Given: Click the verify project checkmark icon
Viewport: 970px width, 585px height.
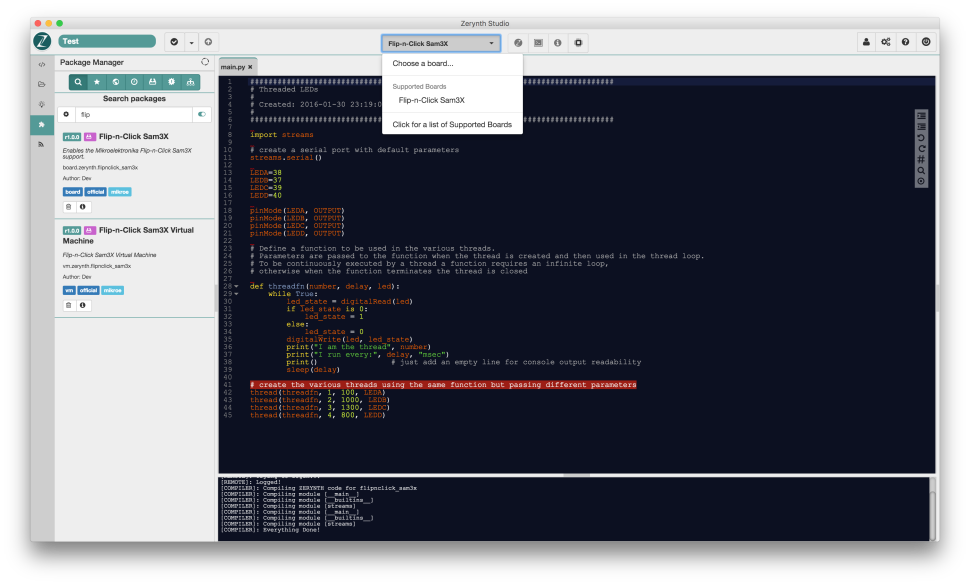Looking at the screenshot, I should (174, 42).
